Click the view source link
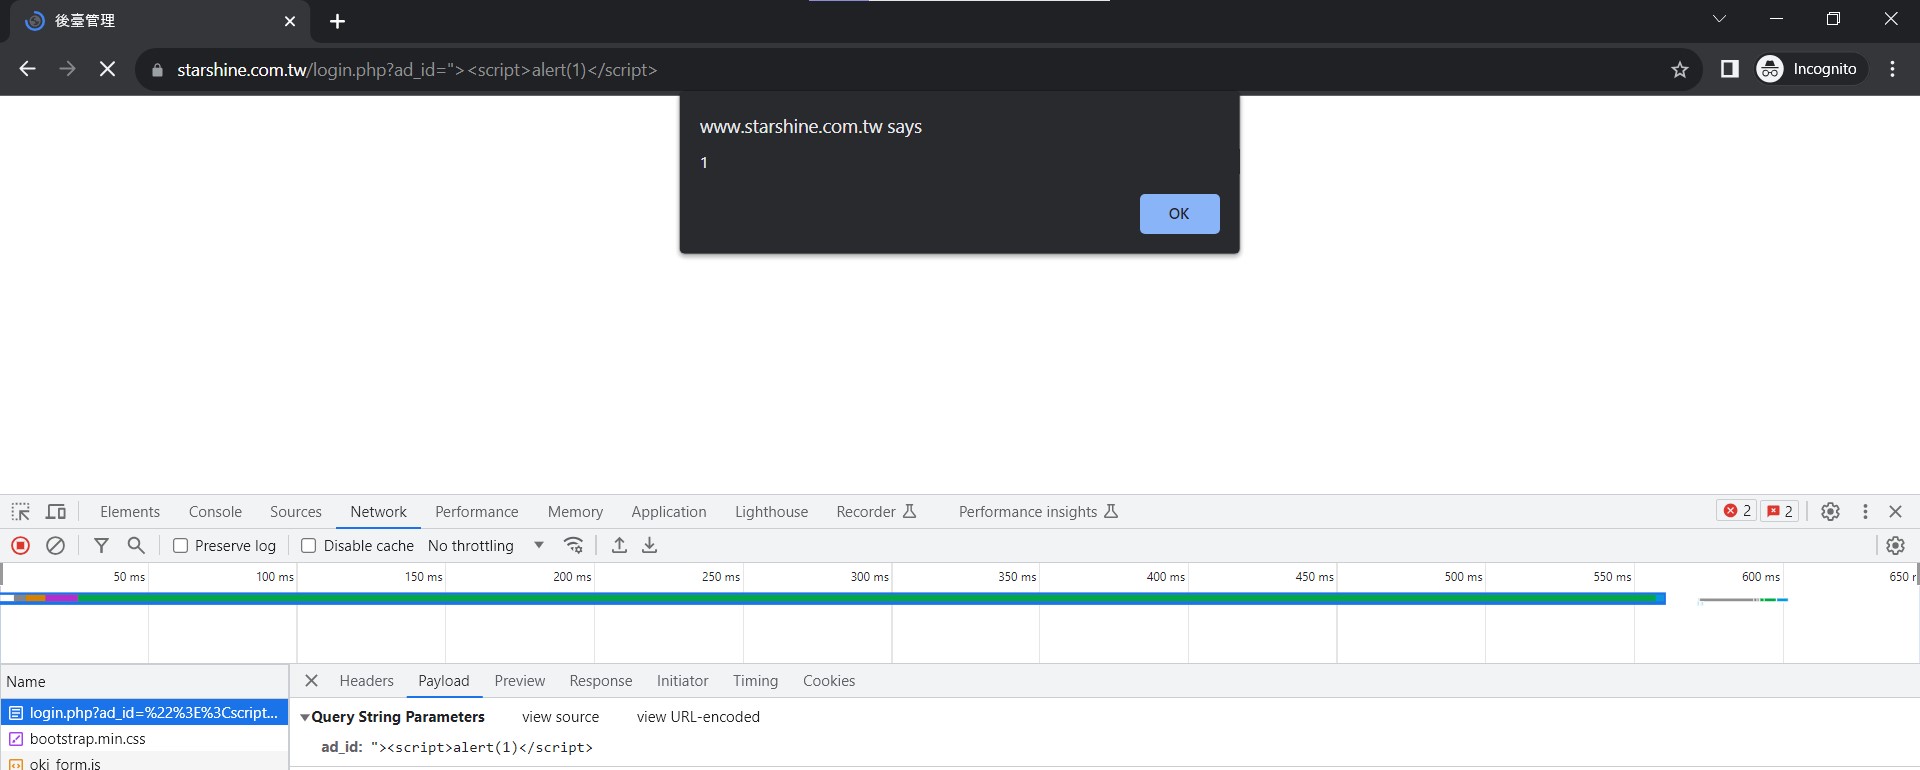This screenshot has width=1920, height=770. pos(560,717)
